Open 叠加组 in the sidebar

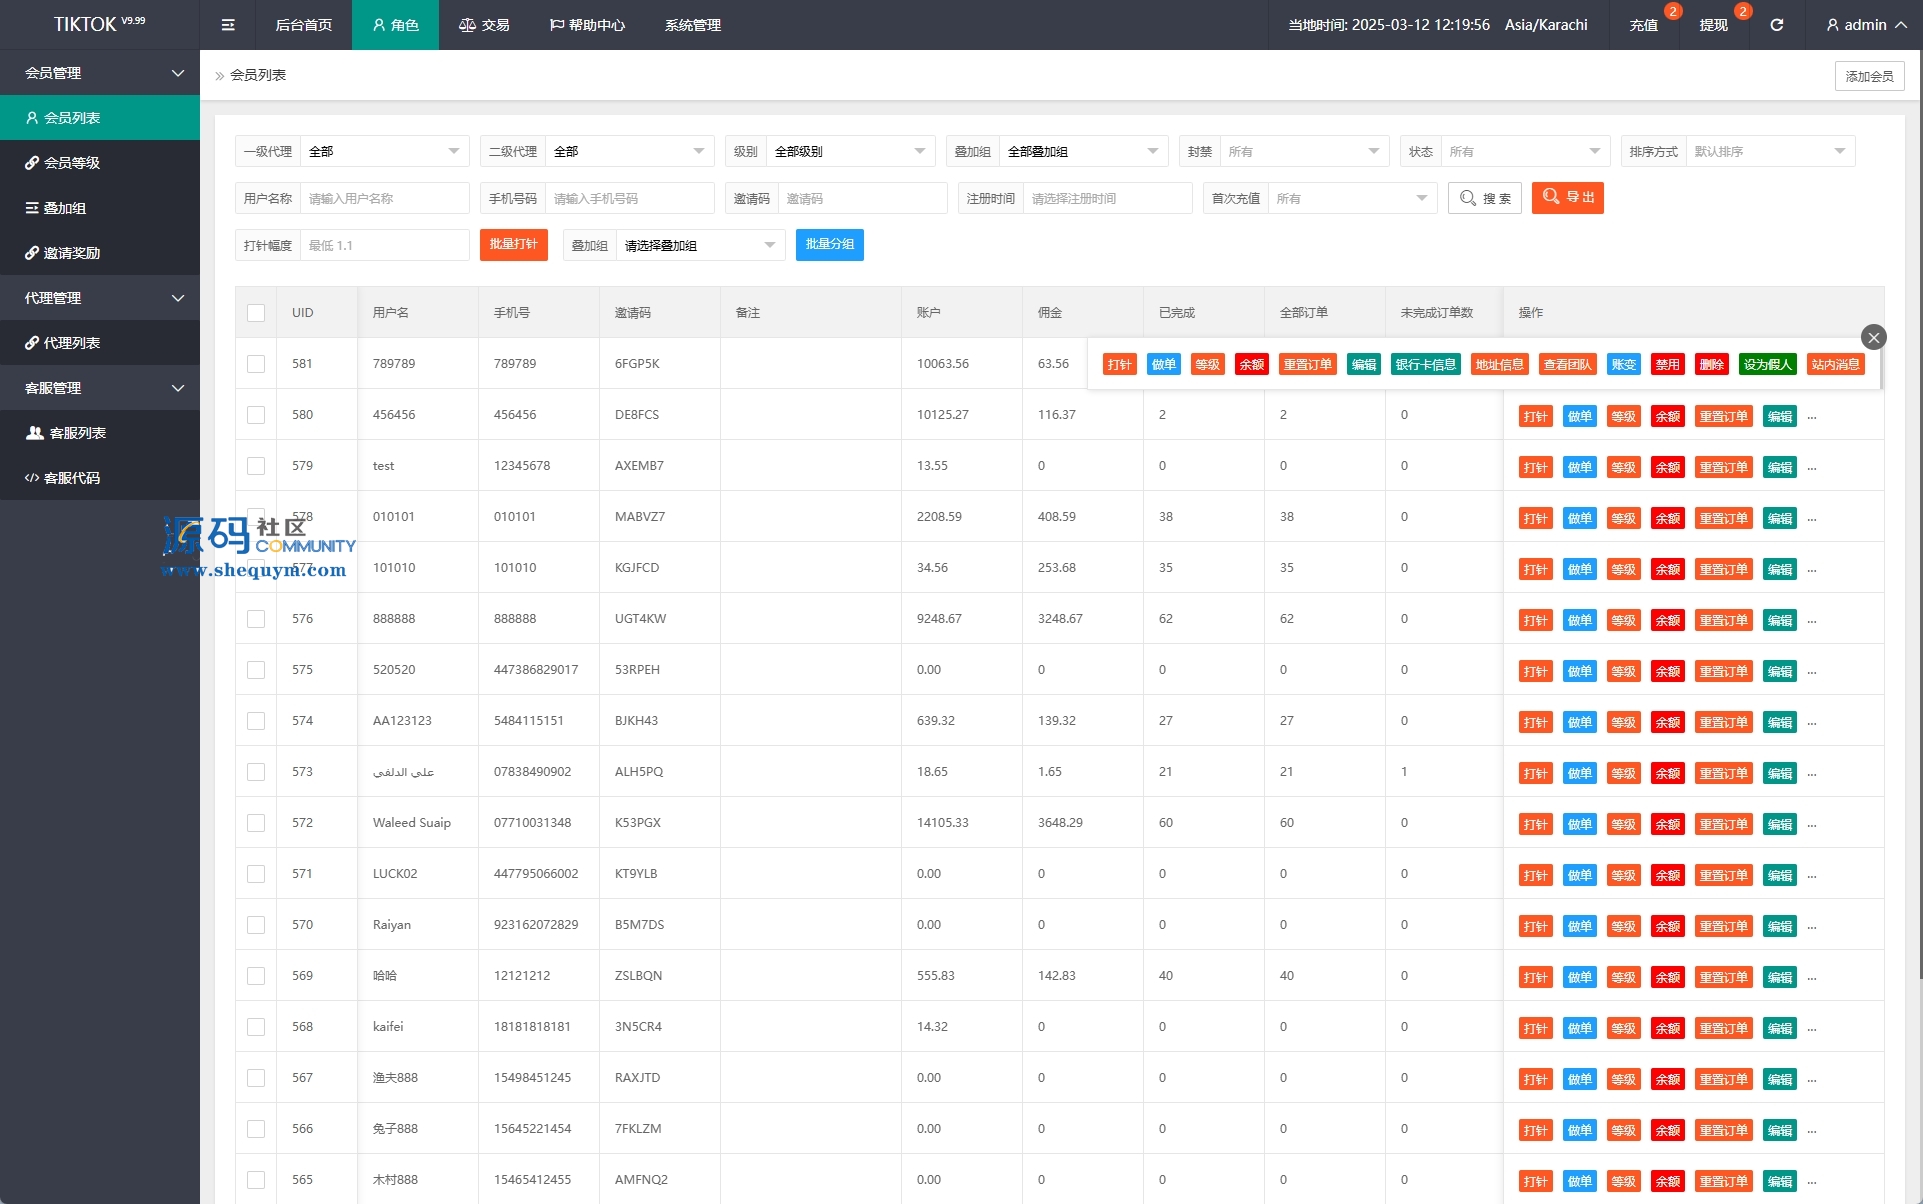click(100, 208)
